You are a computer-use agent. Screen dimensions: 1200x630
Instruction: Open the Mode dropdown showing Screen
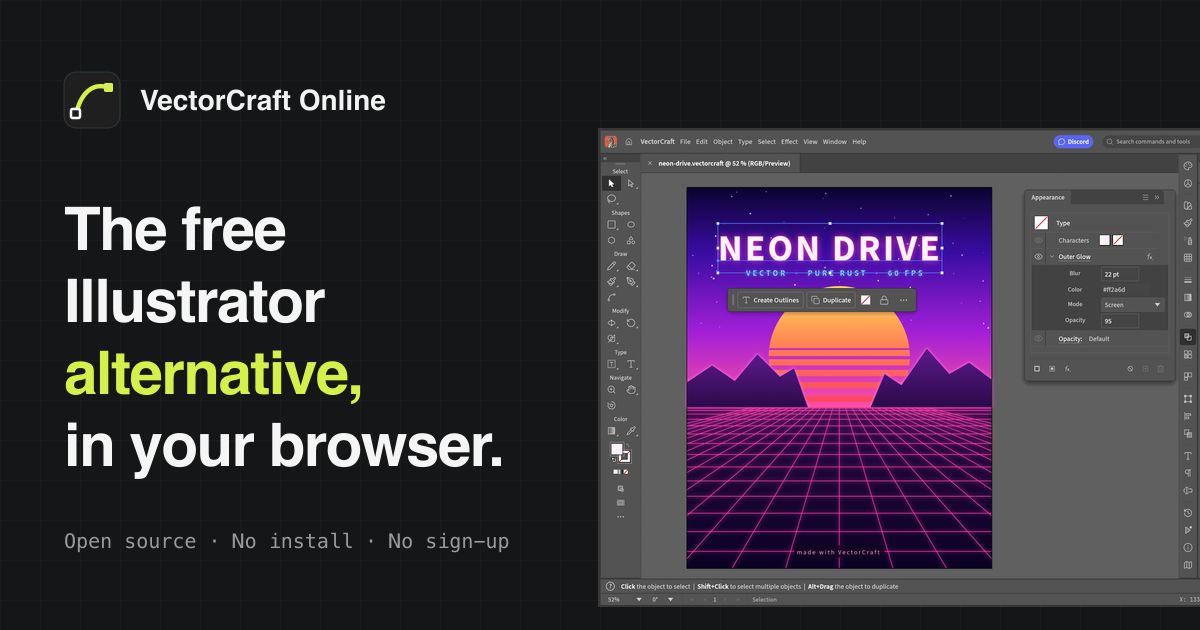click(x=1133, y=305)
